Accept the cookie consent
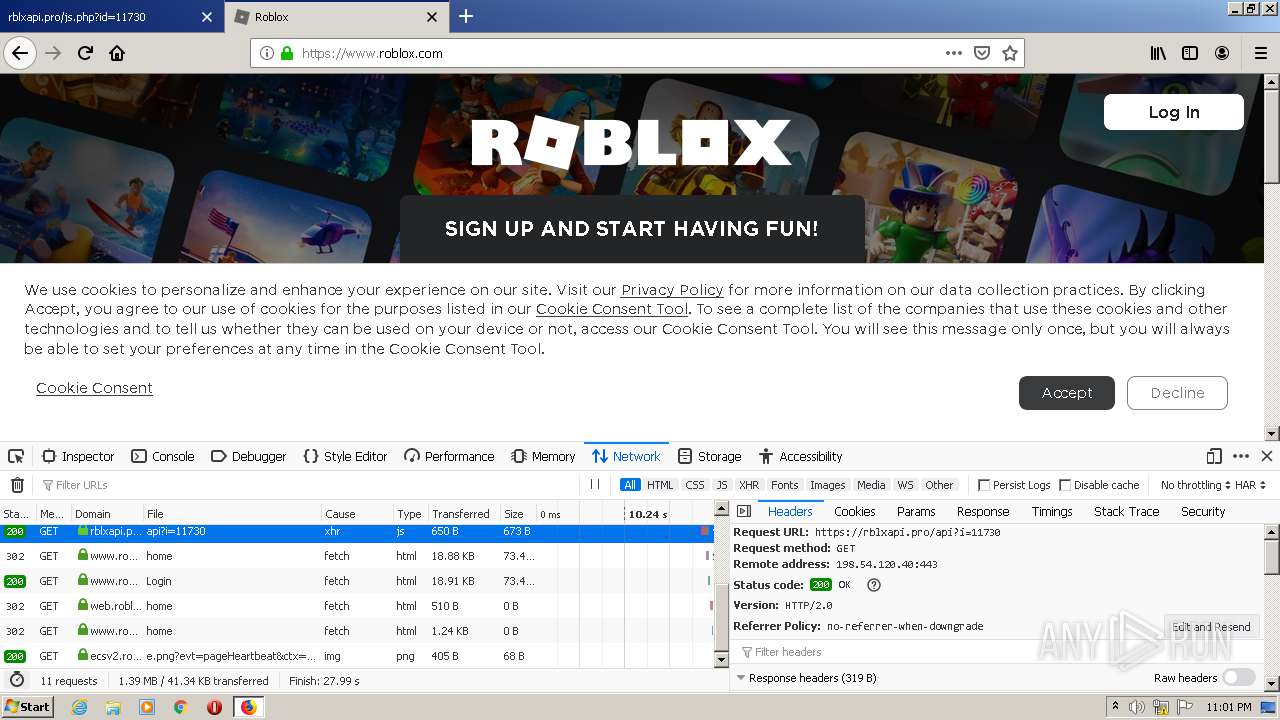Image resolution: width=1280 pixels, height=720 pixels. pos(1067,393)
